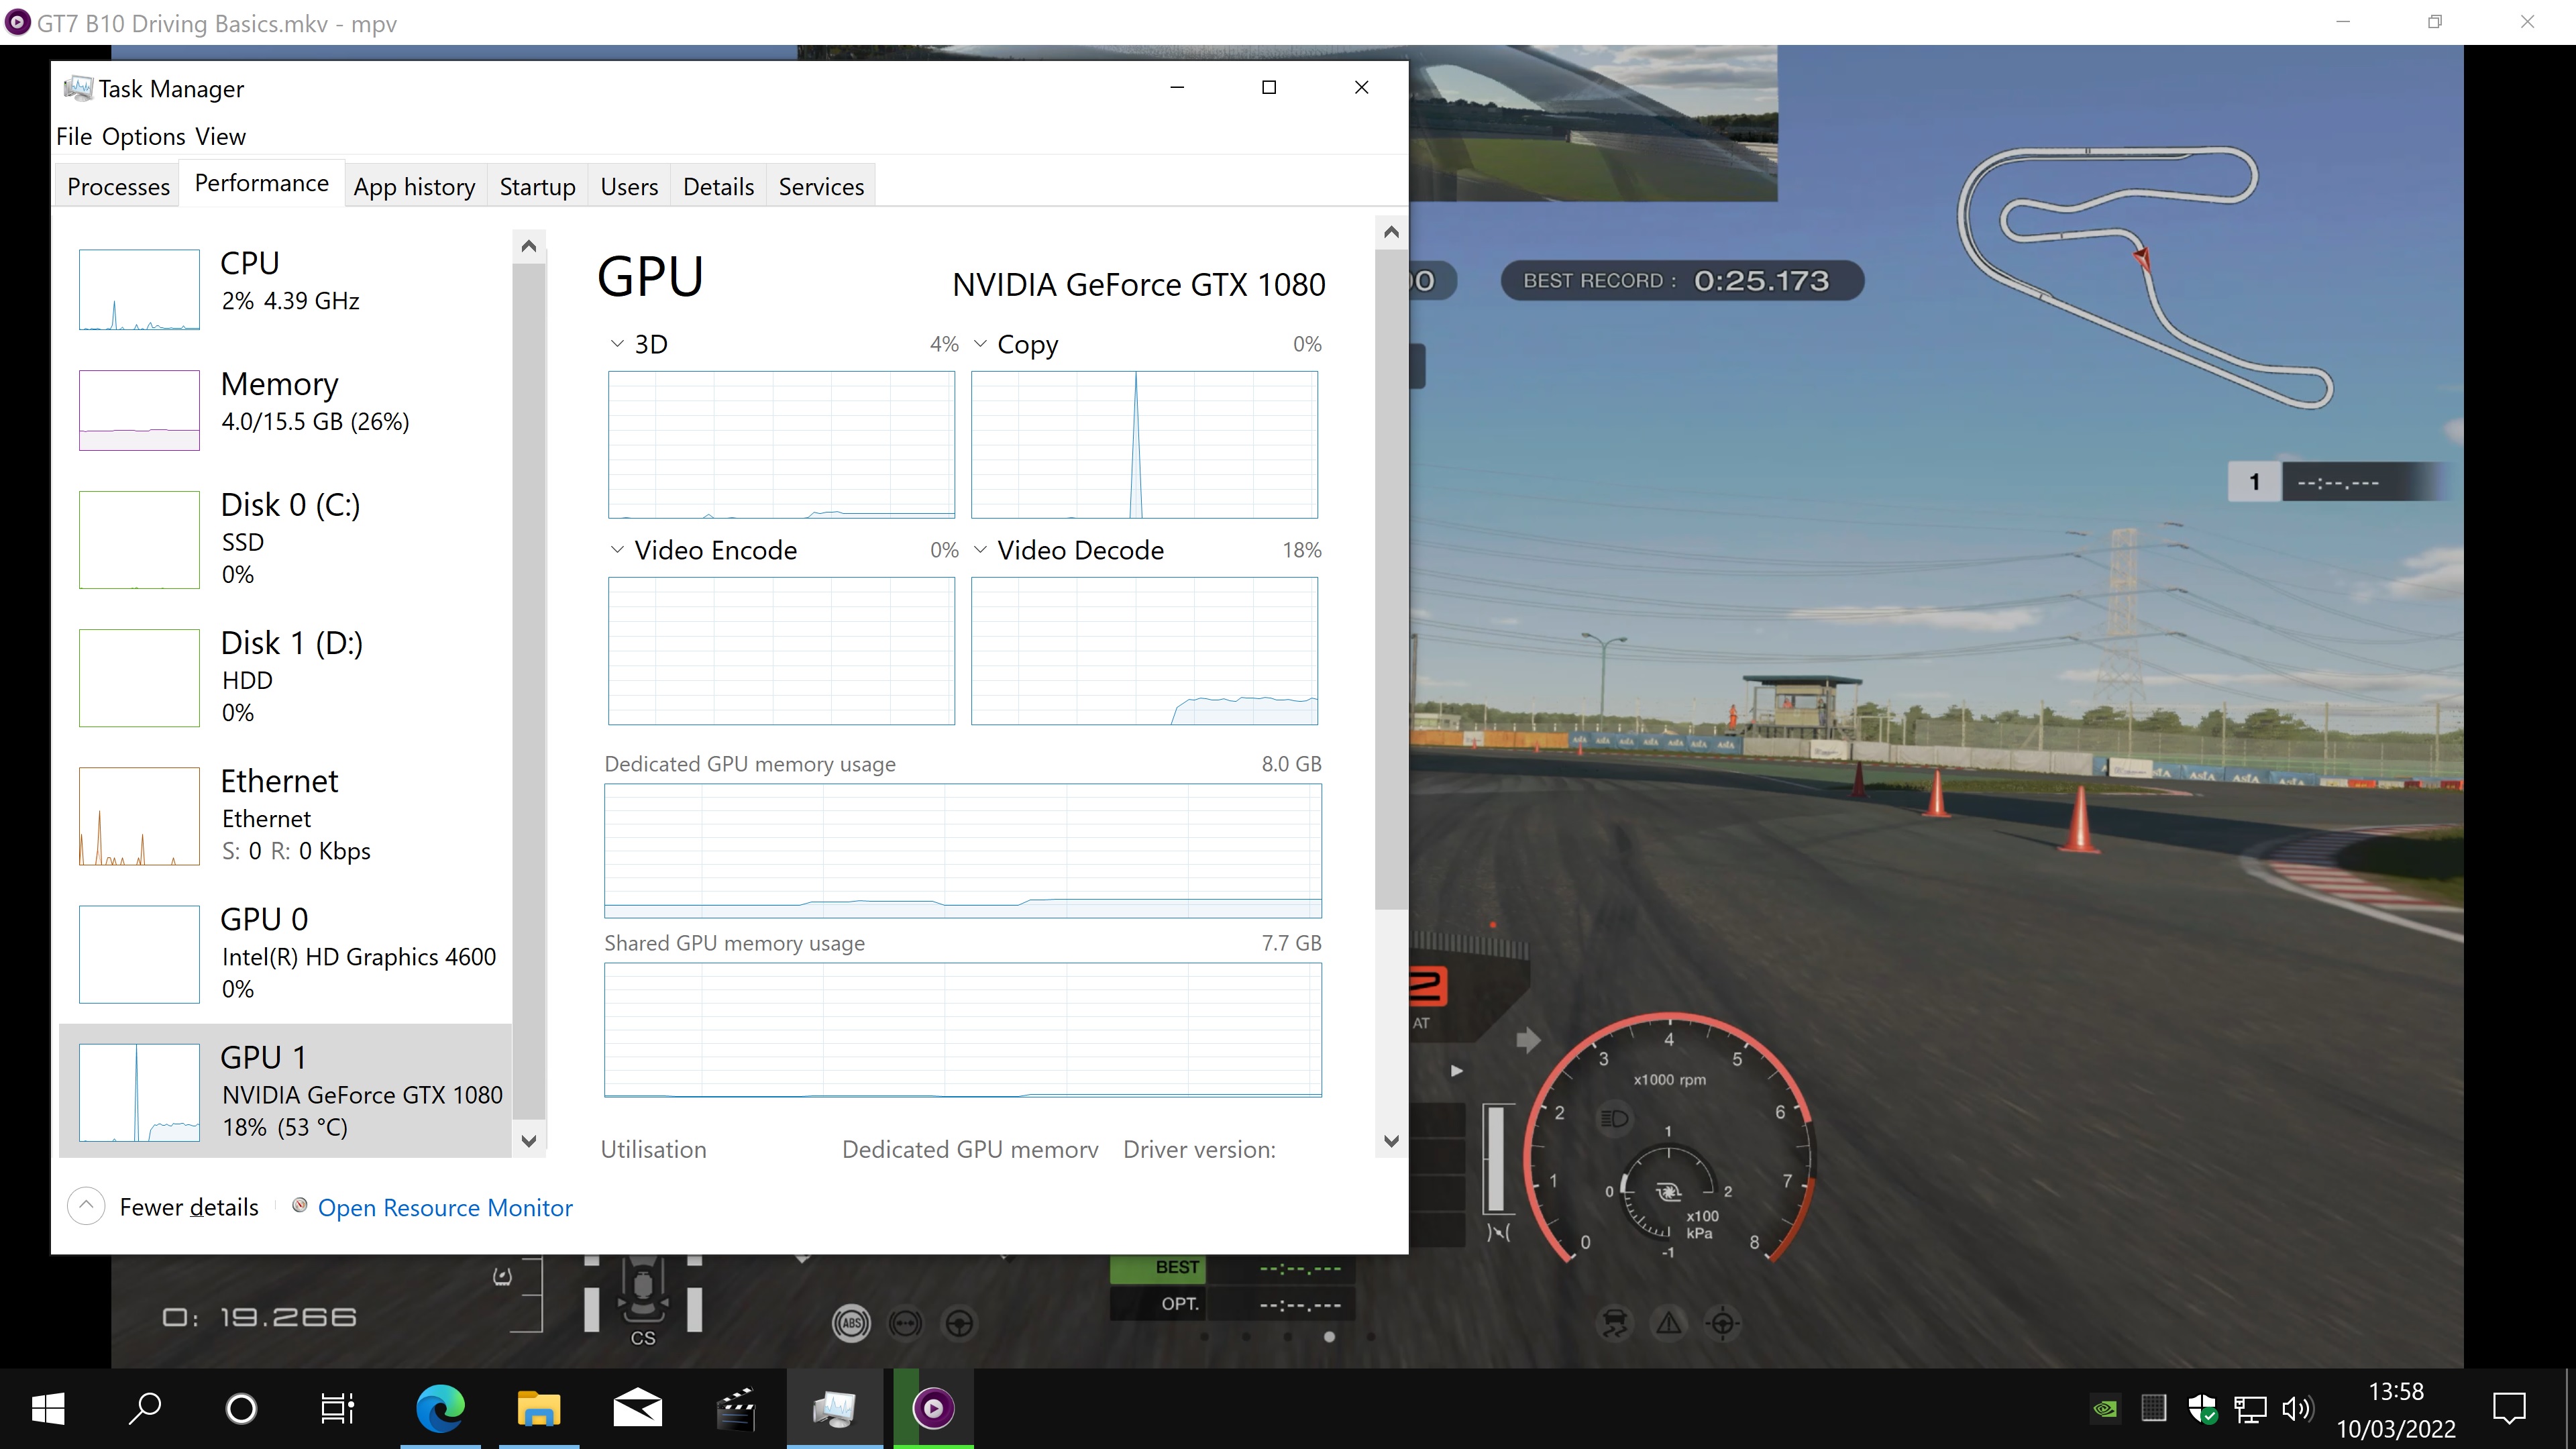The height and width of the screenshot is (1449, 2576).
Task: Click the taskbar Search magnifier icon
Action: [145, 1409]
